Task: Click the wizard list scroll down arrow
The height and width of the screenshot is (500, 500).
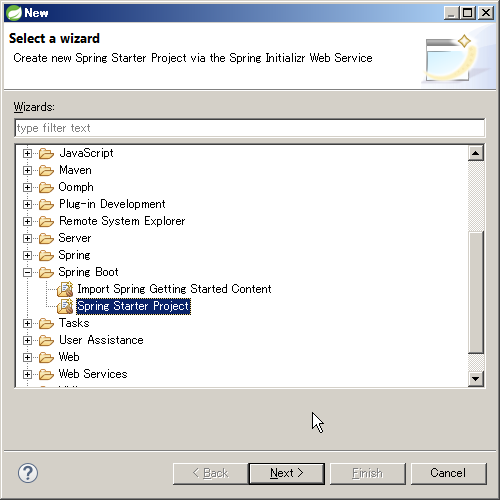Action: point(476,379)
